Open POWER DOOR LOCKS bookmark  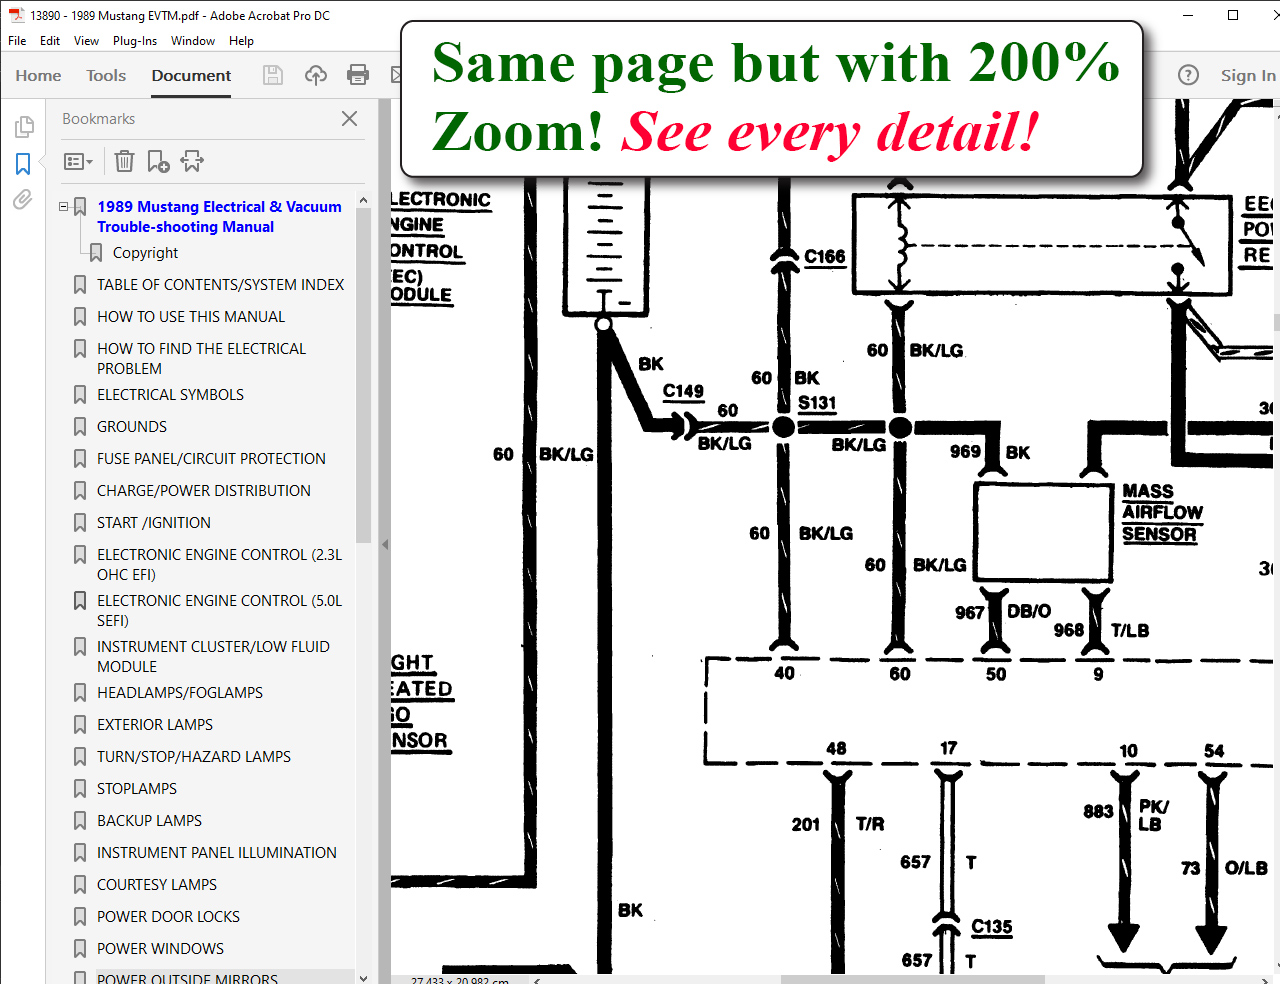pyautogui.click(x=168, y=917)
